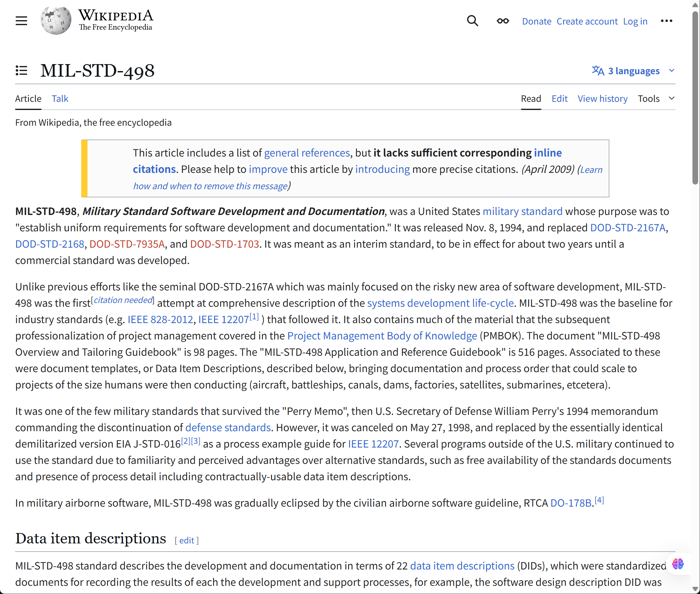This screenshot has height=594, width=700.
Task: Open IEEE 12207 link in Perry Memo paragraph
Action: click(x=373, y=444)
